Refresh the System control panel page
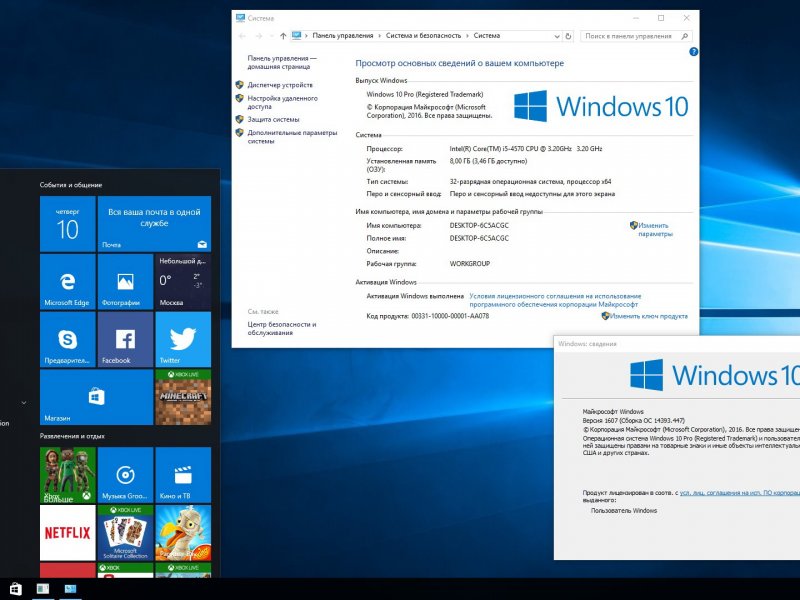 coord(568,36)
